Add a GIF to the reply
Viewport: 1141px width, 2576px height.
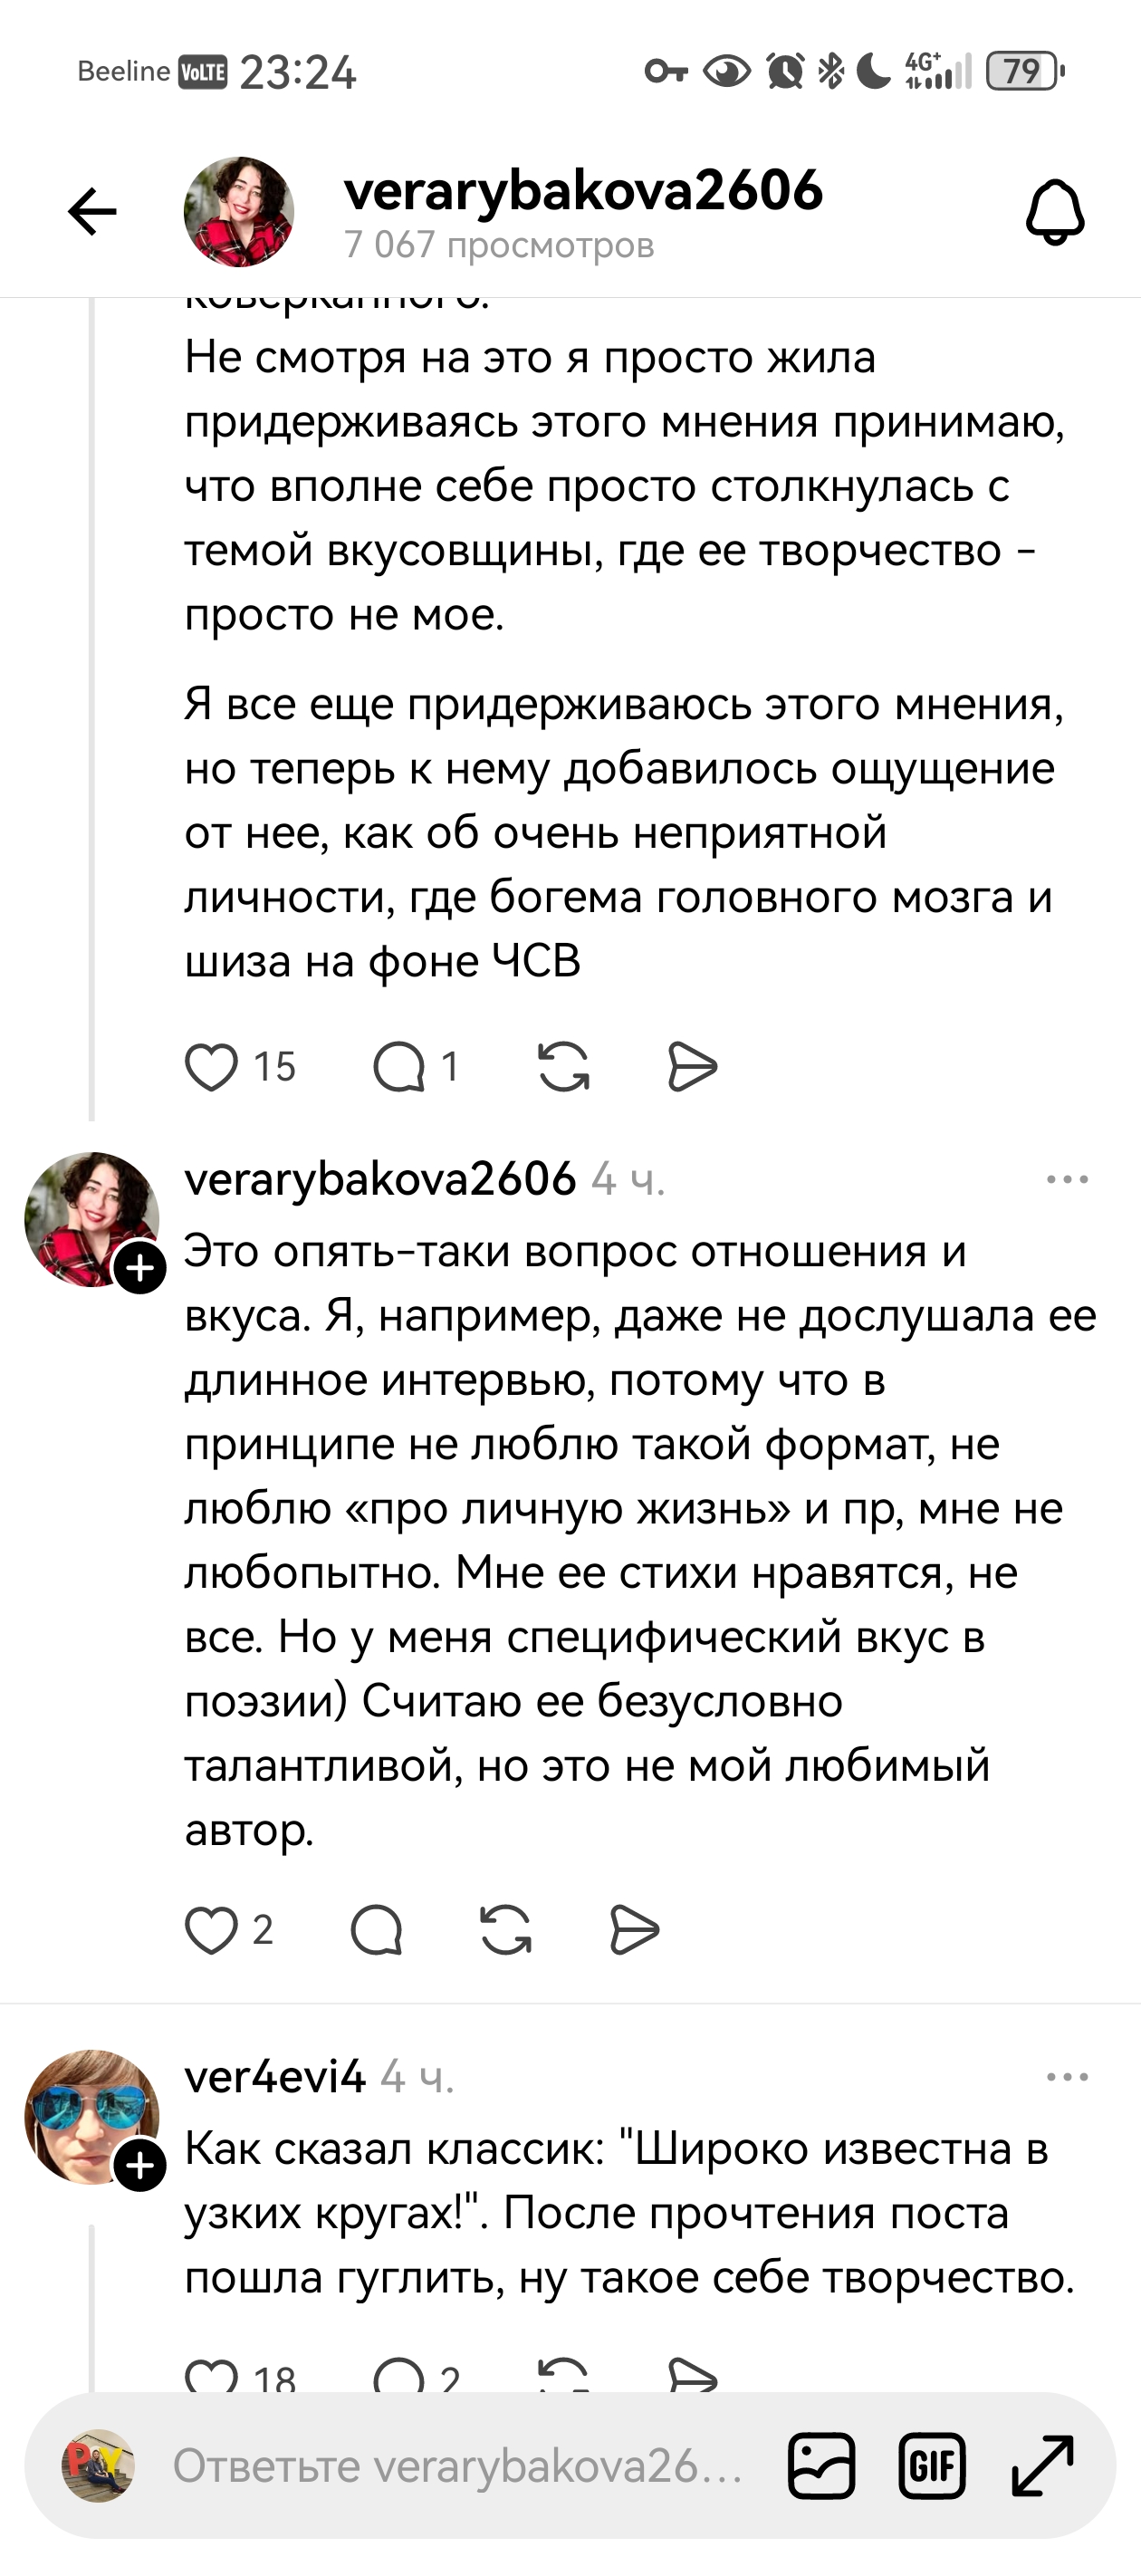point(932,2466)
